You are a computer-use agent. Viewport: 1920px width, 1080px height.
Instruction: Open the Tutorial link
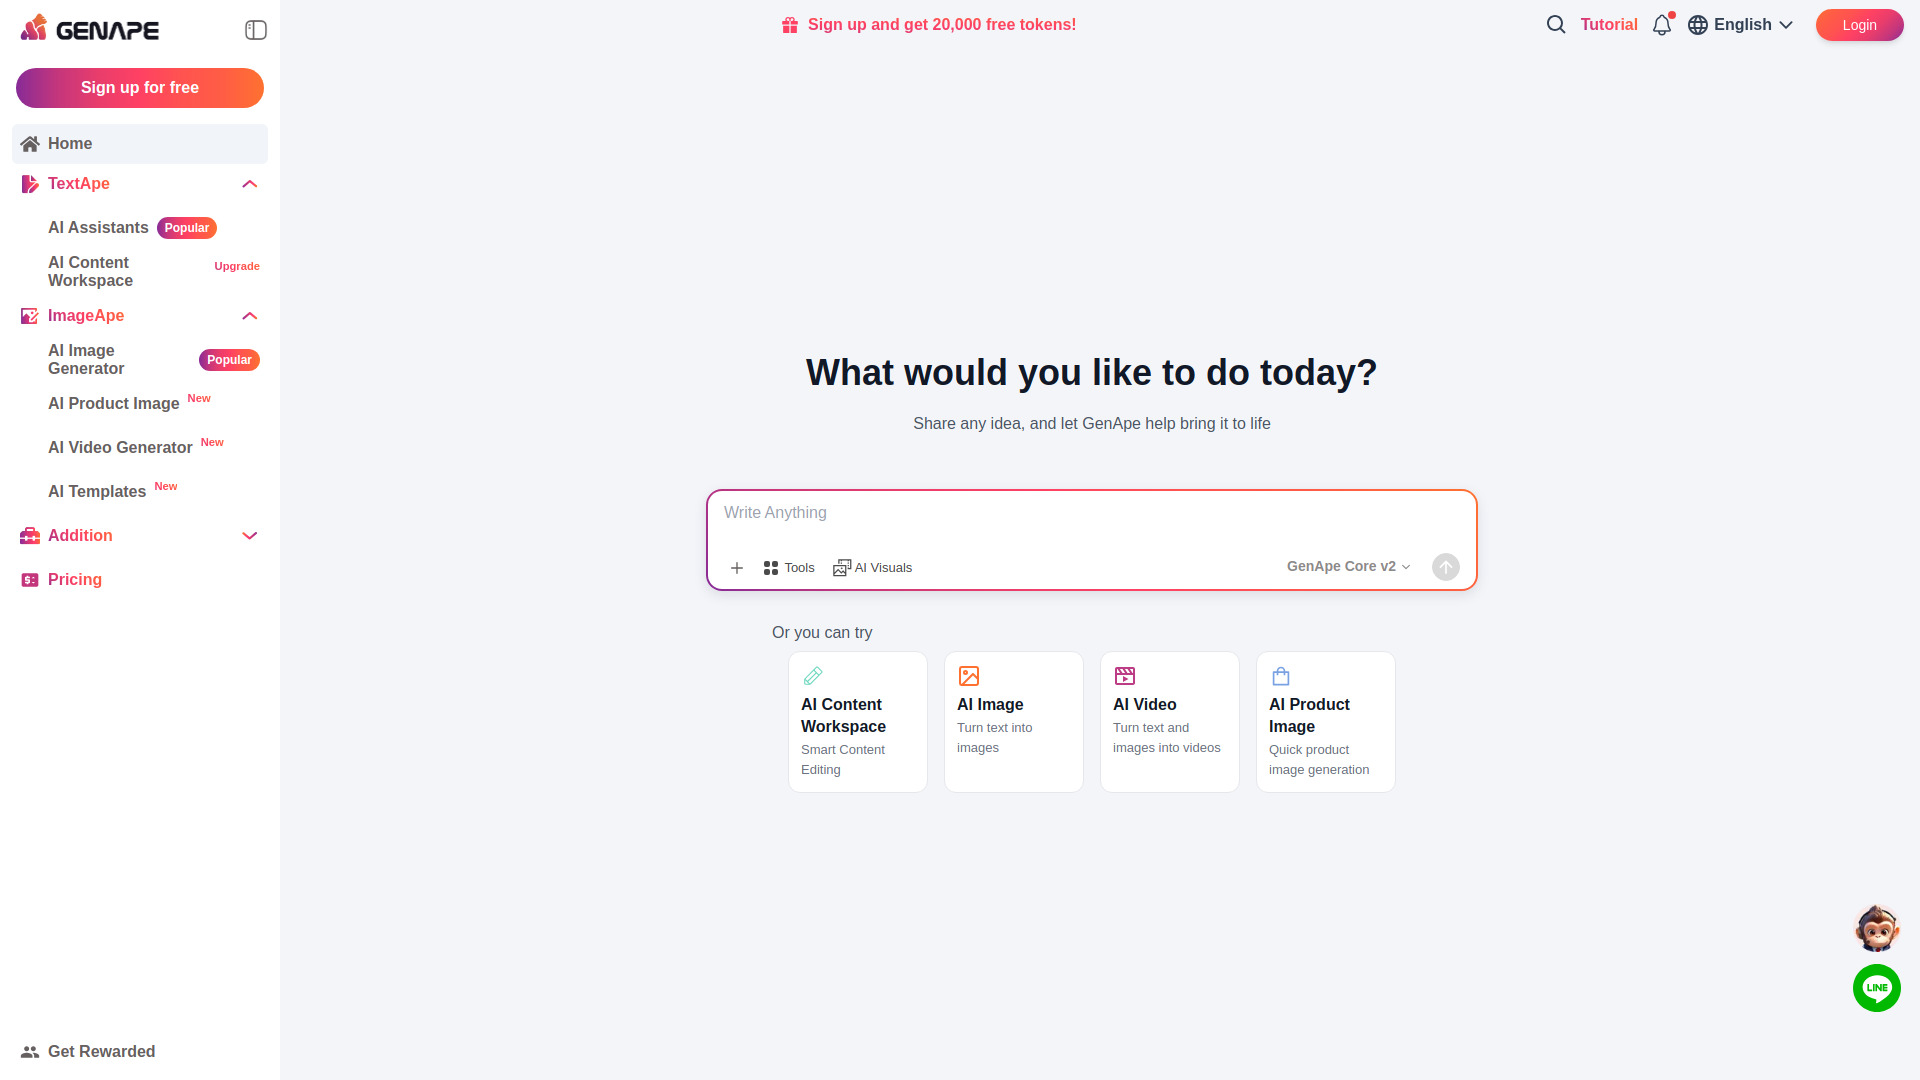tap(1609, 25)
